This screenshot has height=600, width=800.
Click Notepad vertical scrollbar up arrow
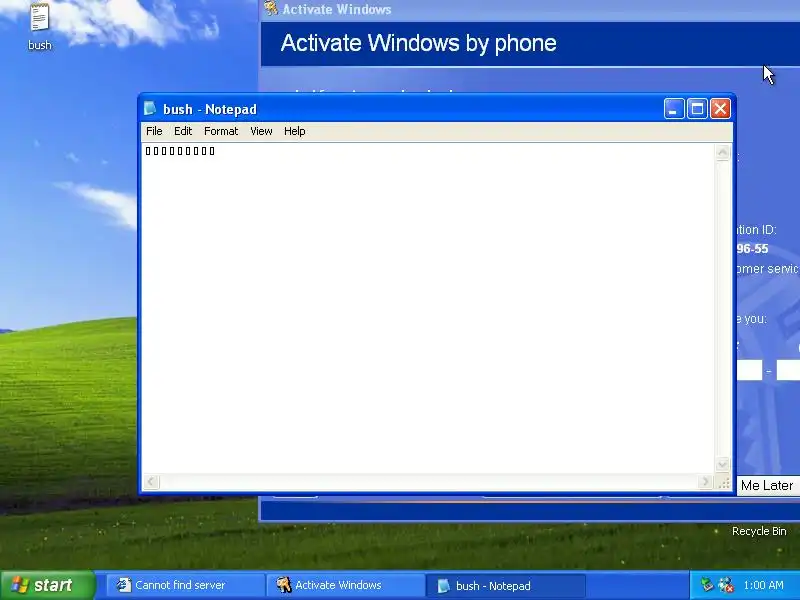click(x=722, y=153)
